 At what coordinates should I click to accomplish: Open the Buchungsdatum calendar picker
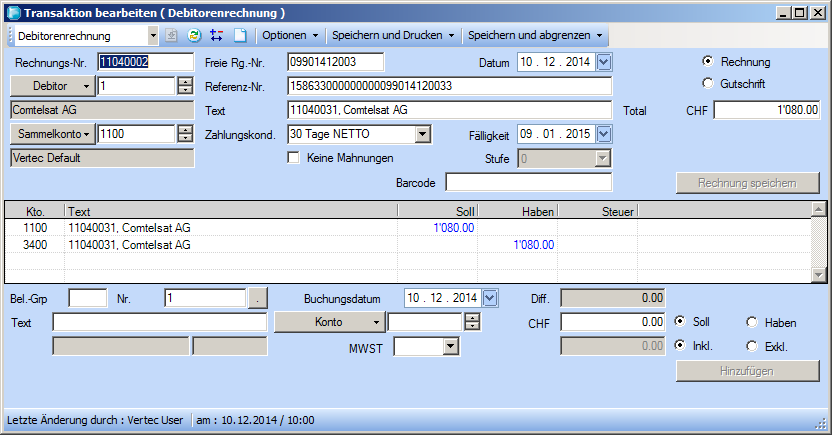point(490,298)
